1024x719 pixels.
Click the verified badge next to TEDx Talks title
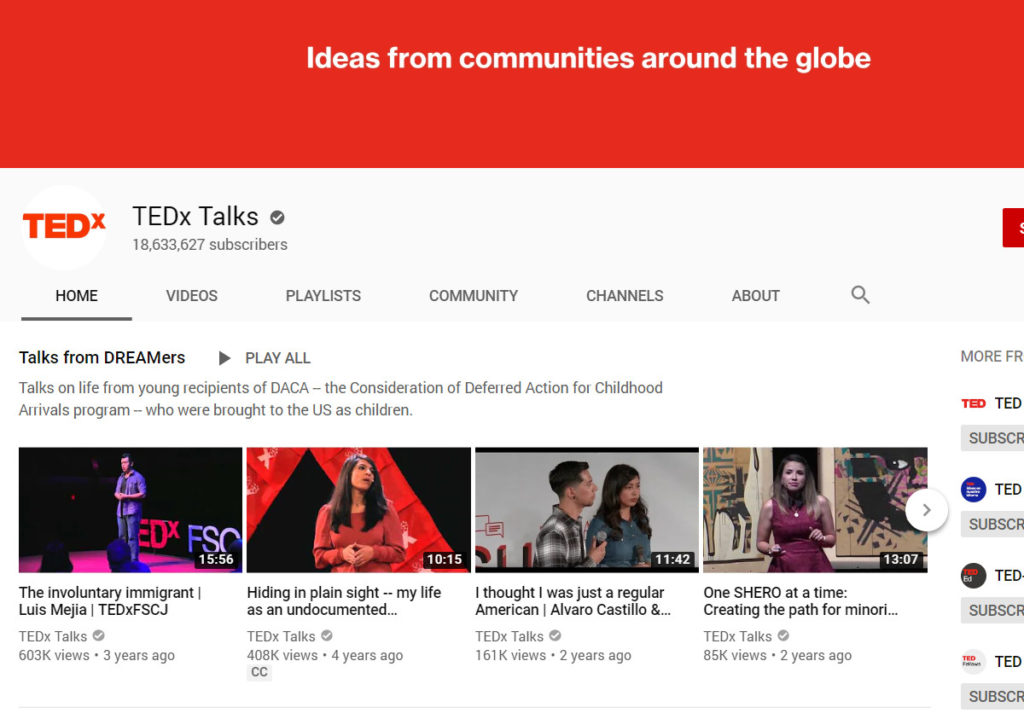pyautogui.click(x=278, y=217)
